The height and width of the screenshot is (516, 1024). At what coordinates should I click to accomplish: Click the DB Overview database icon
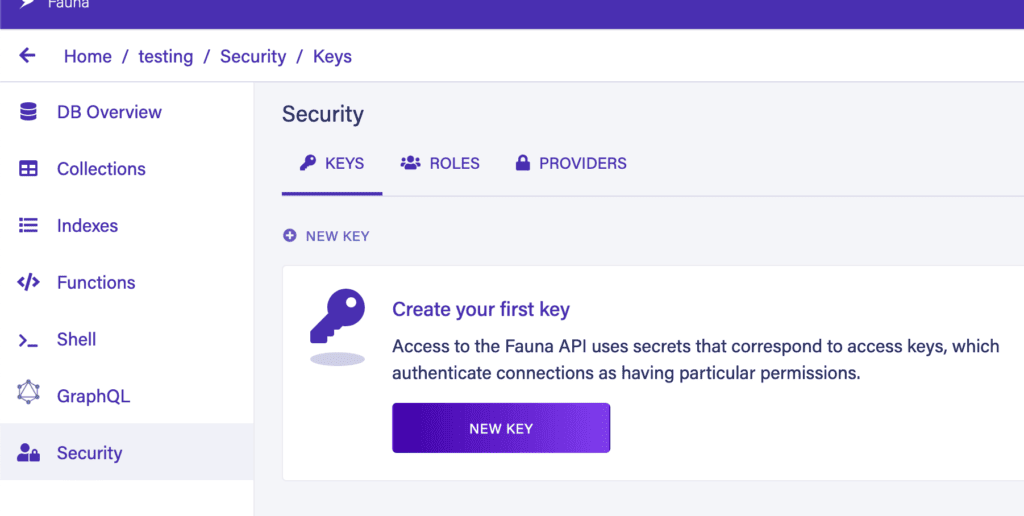[x=28, y=112]
